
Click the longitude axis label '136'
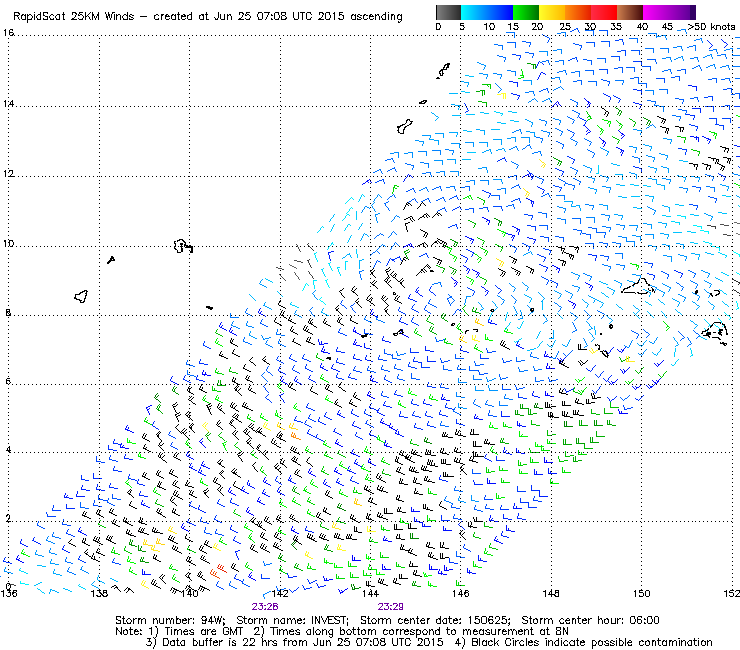(x=8, y=593)
